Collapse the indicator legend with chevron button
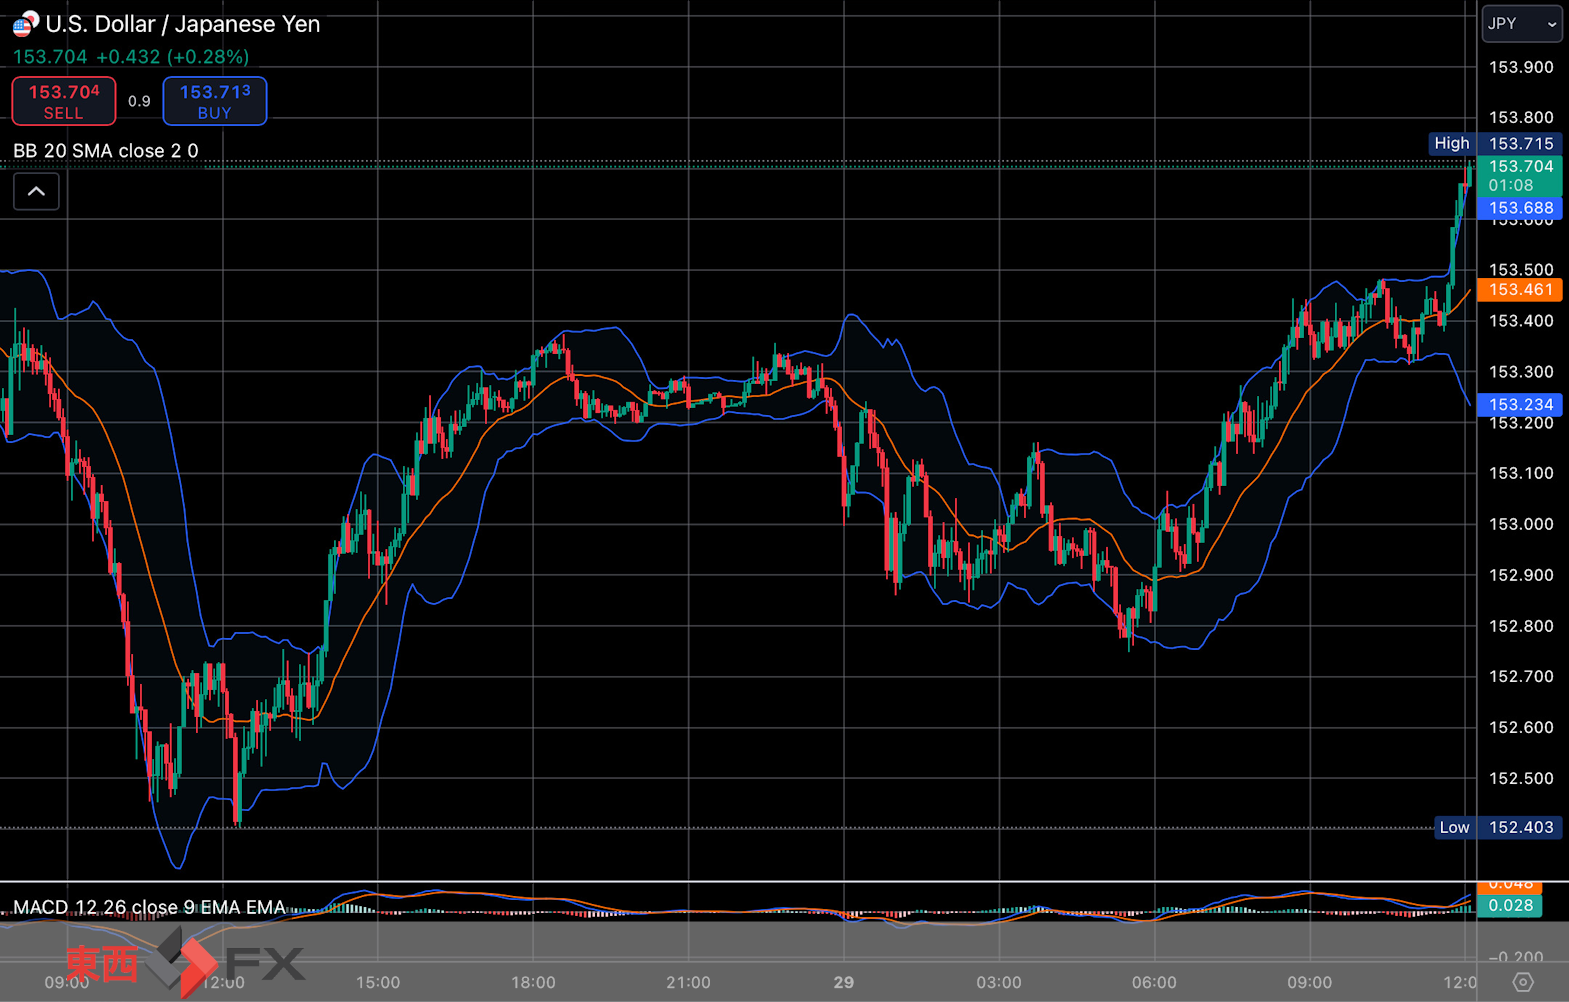 click(36, 191)
